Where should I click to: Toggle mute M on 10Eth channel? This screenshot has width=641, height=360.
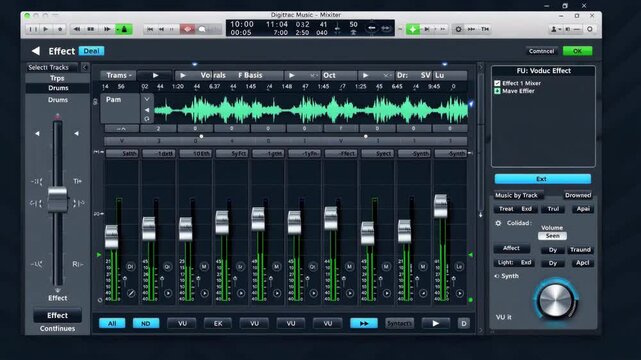click(x=204, y=267)
